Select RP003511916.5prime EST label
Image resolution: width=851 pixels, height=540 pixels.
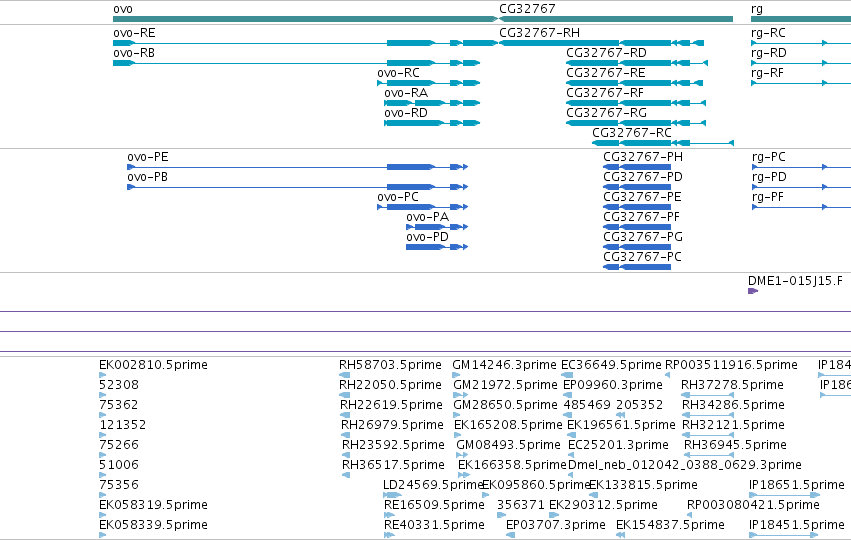coord(731,365)
